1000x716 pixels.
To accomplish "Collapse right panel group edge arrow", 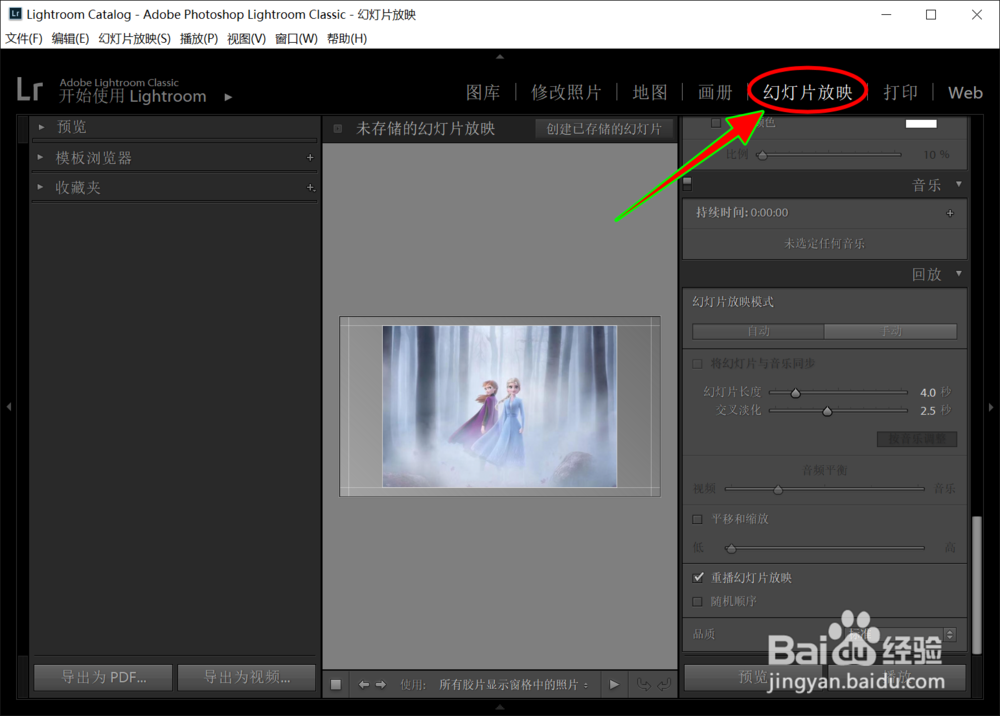I will coord(991,407).
